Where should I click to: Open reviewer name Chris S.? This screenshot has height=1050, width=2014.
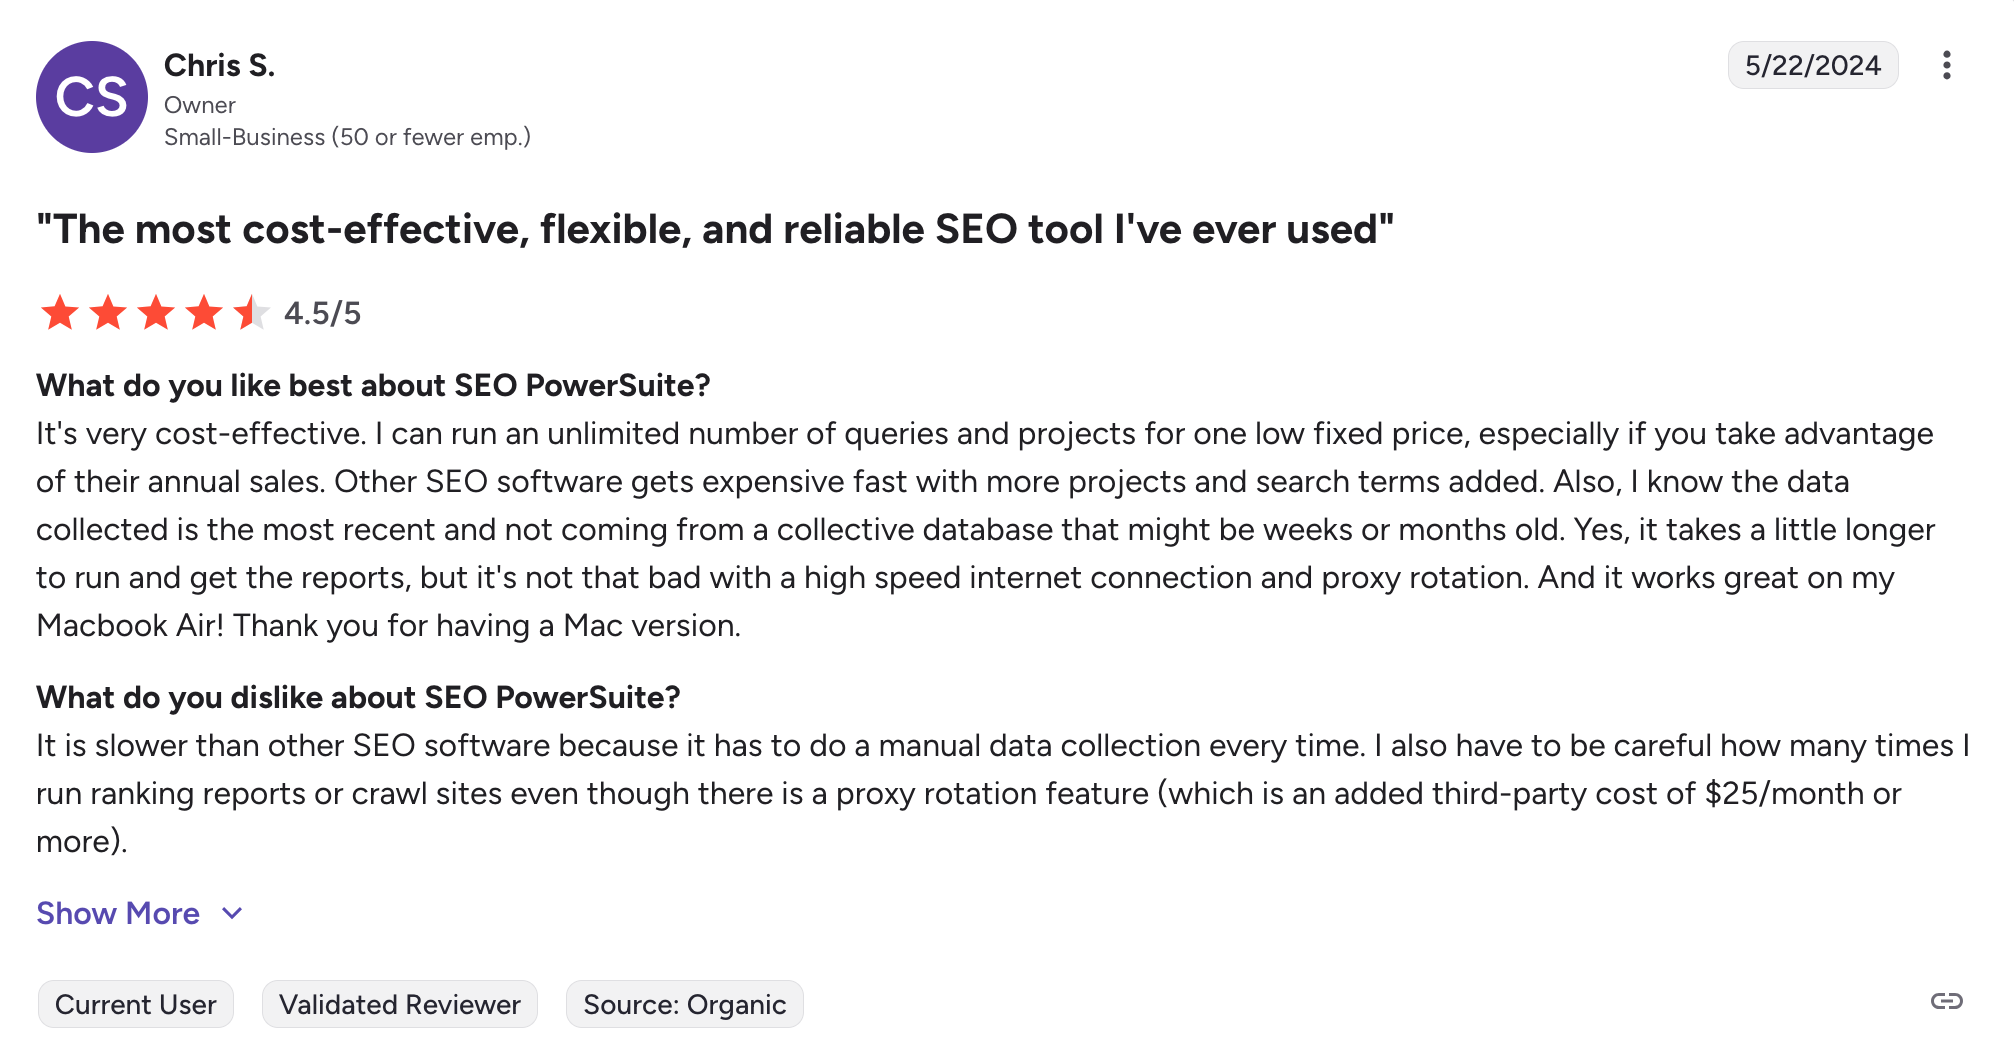point(219,66)
